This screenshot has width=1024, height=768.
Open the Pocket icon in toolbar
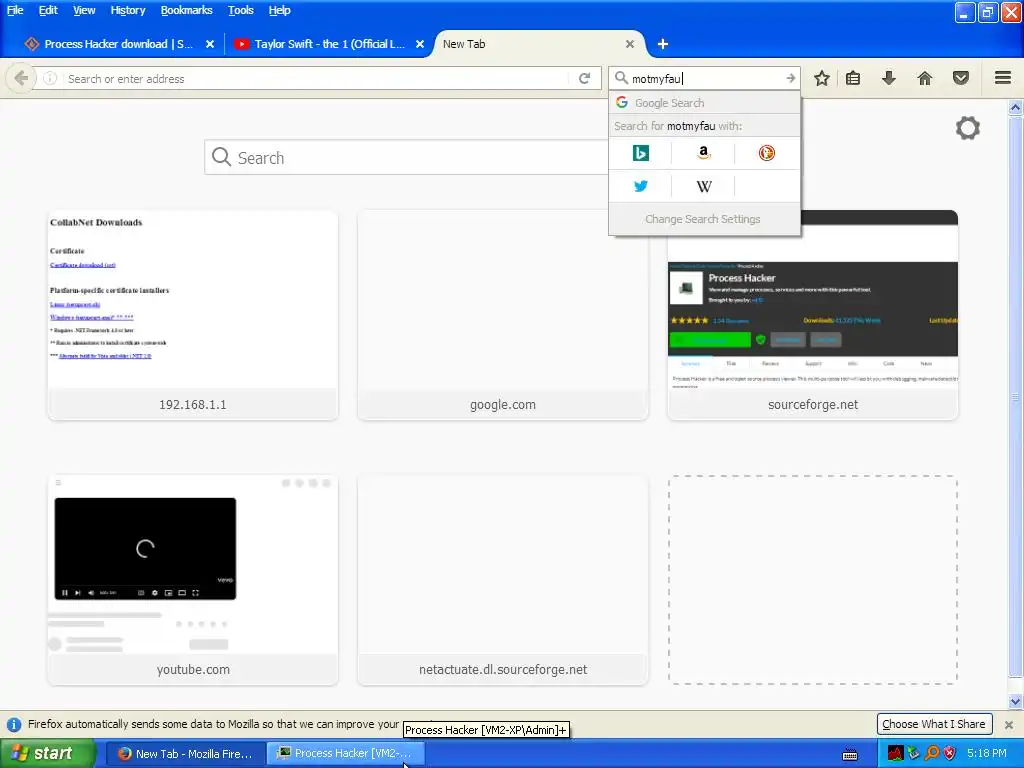point(961,78)
